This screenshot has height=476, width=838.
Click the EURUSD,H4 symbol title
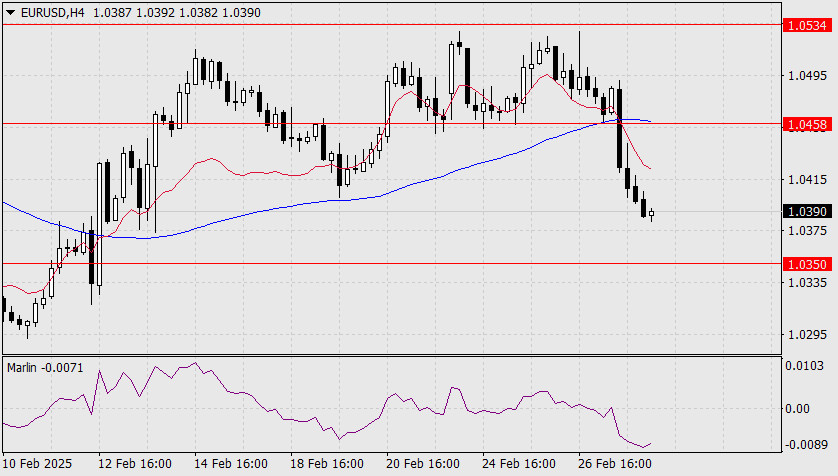pyautogui.click(x=52, y=13)
